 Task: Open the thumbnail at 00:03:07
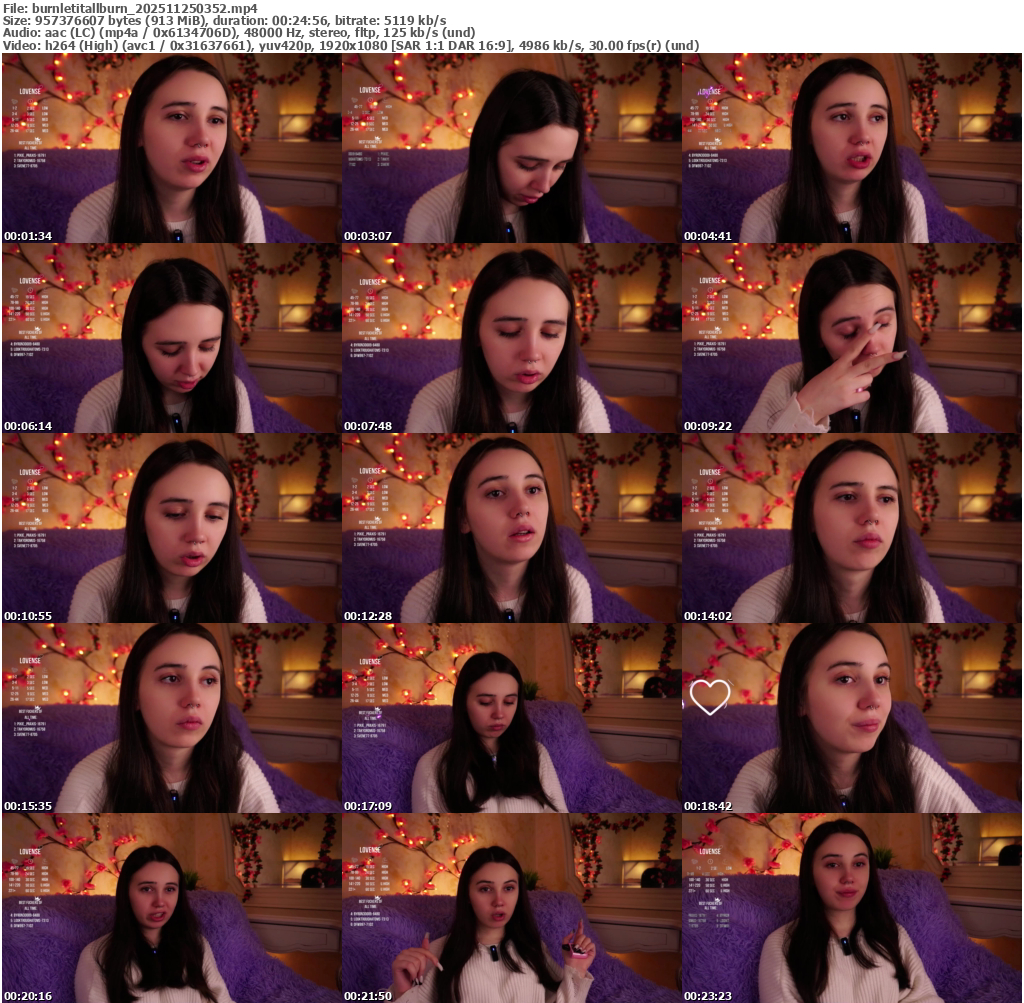click(511, 148)
